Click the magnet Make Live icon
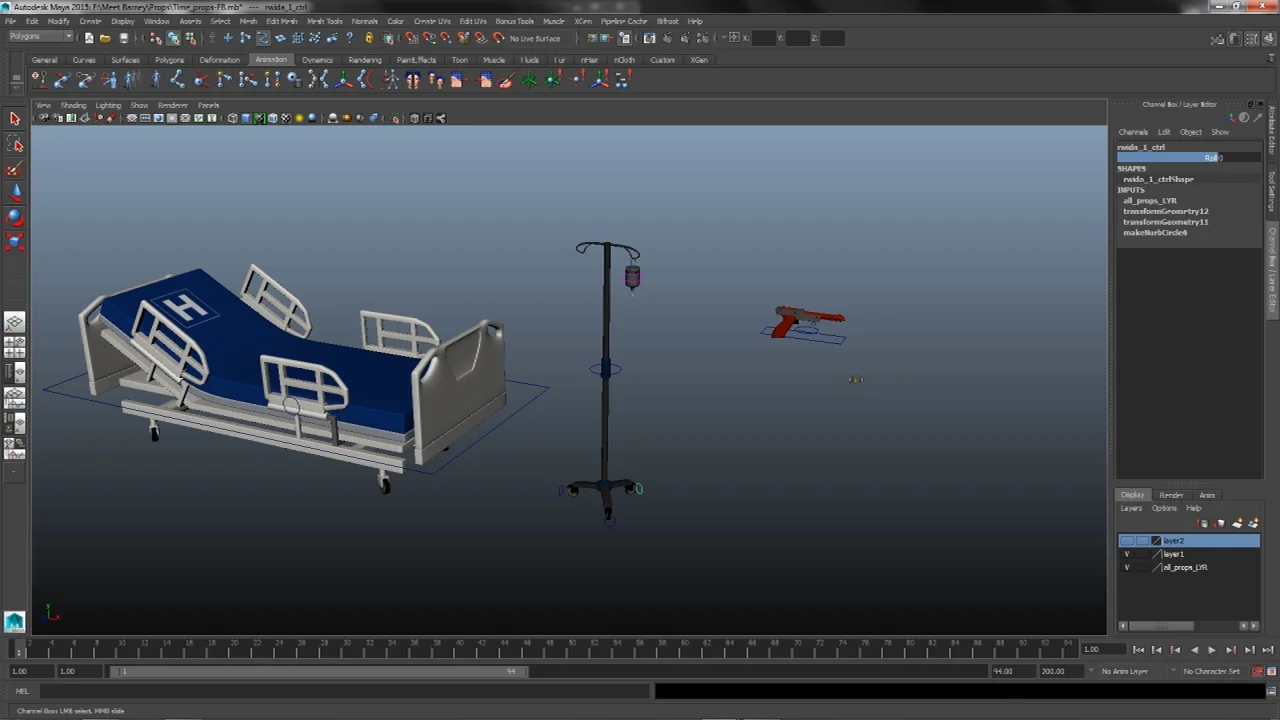Viewport: 1280px width, 720px height. 499,38
